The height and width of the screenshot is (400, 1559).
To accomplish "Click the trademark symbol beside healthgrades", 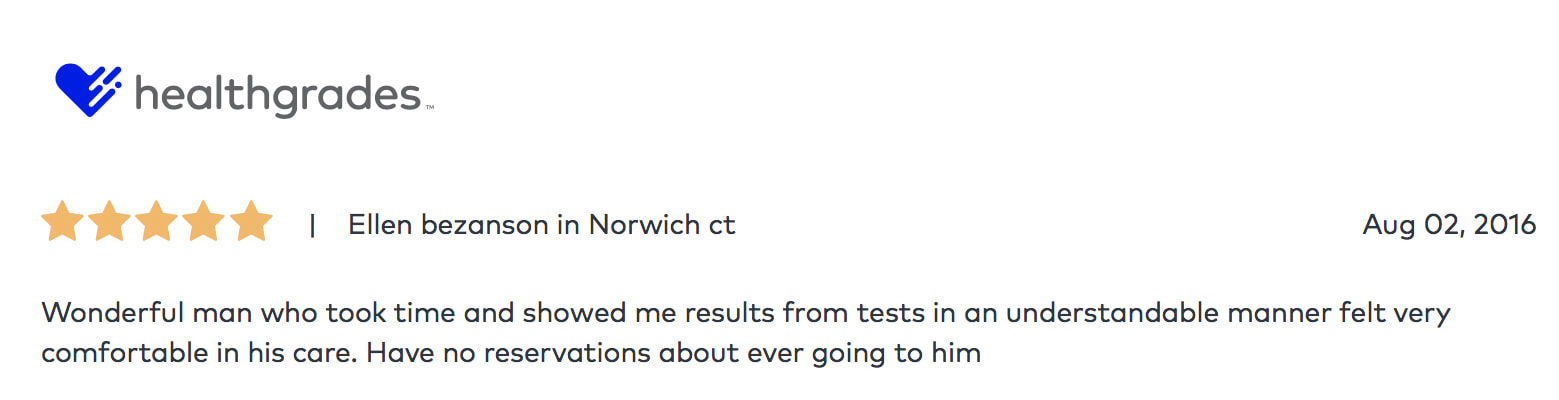I will [x=430, y=107].
